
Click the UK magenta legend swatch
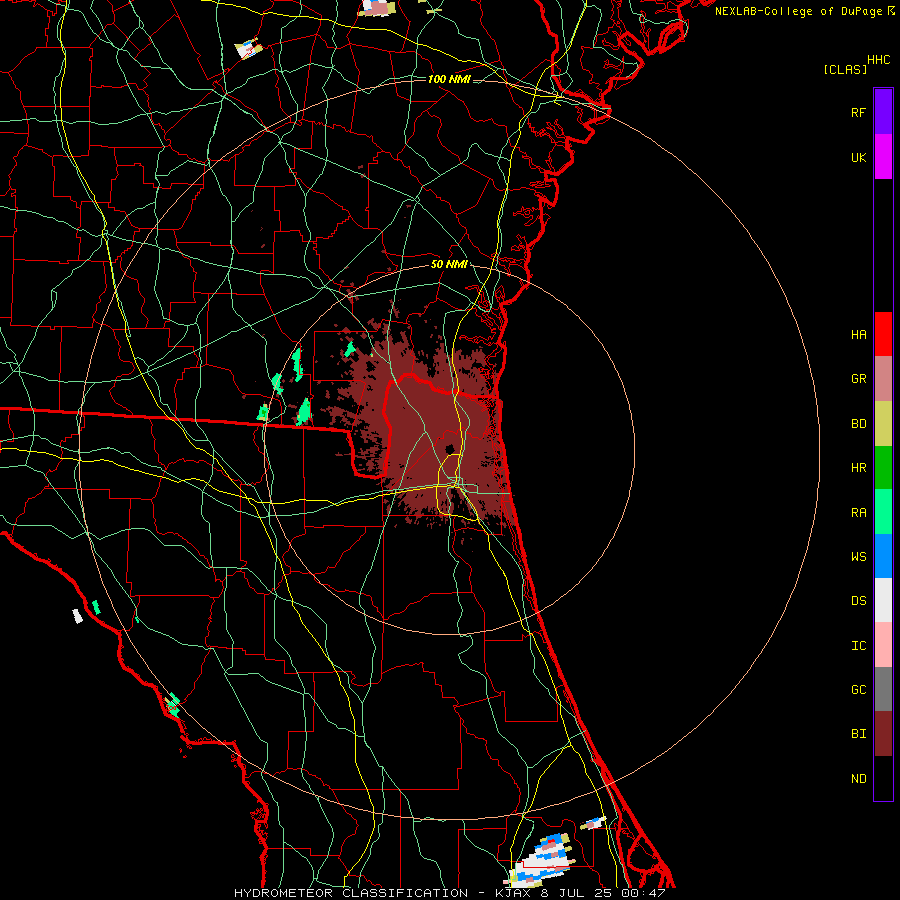click(883, 157)
